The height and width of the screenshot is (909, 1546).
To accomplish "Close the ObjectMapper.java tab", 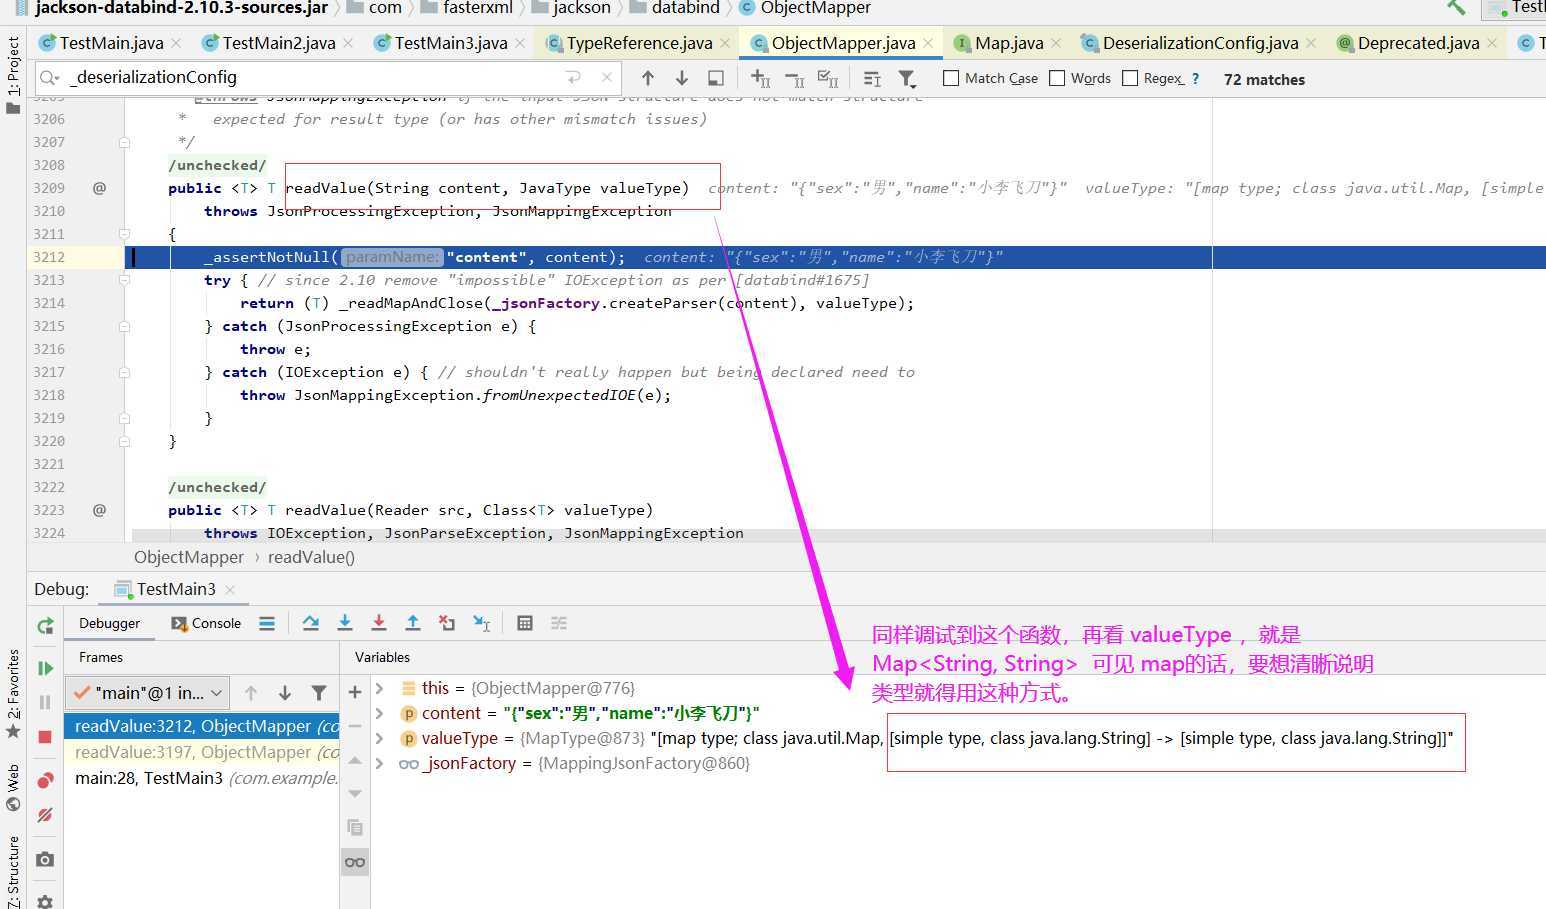I will [928, 43].
